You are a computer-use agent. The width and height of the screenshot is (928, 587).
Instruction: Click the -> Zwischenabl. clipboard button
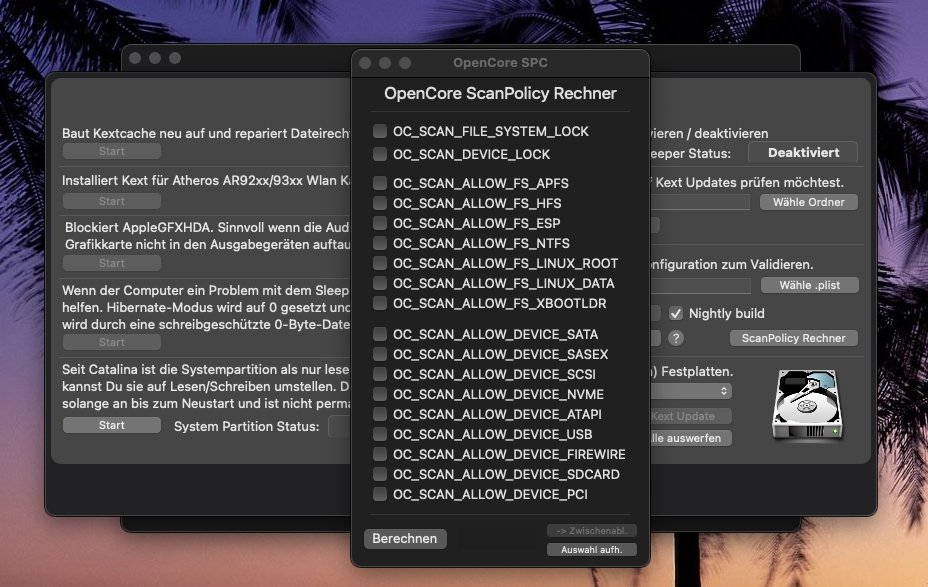point(591,531)
